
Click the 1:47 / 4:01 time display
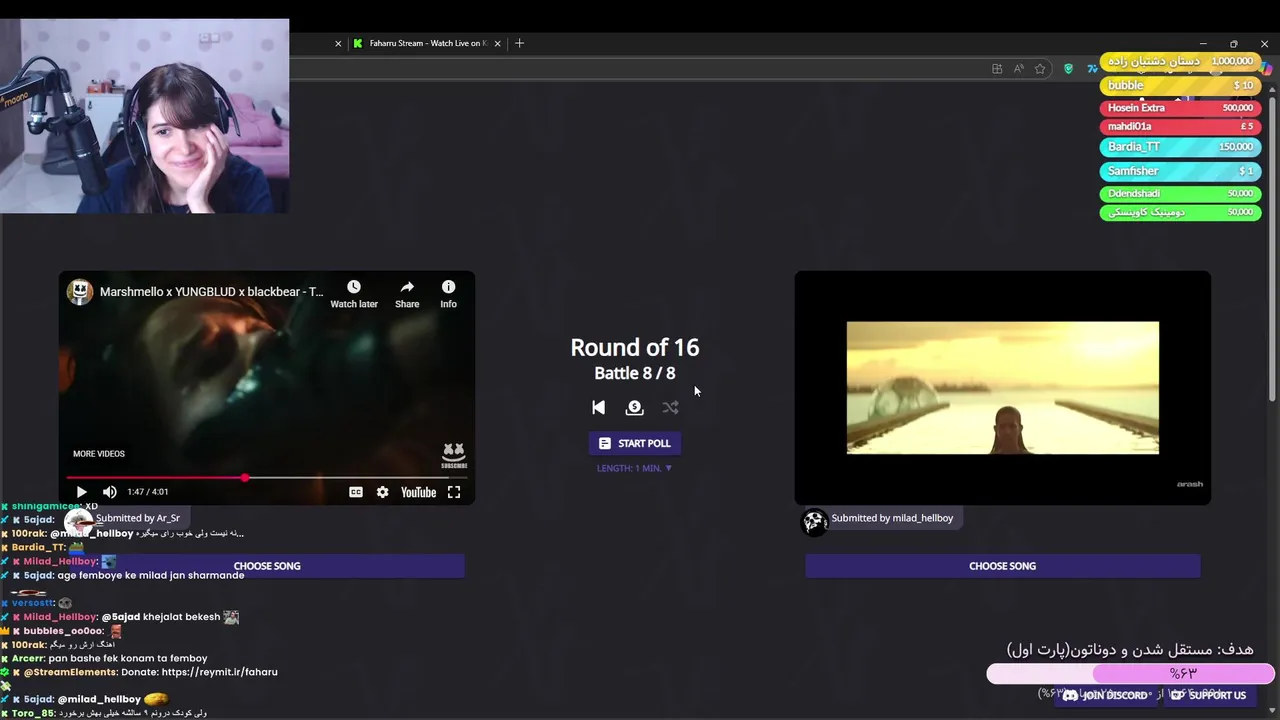148,492
